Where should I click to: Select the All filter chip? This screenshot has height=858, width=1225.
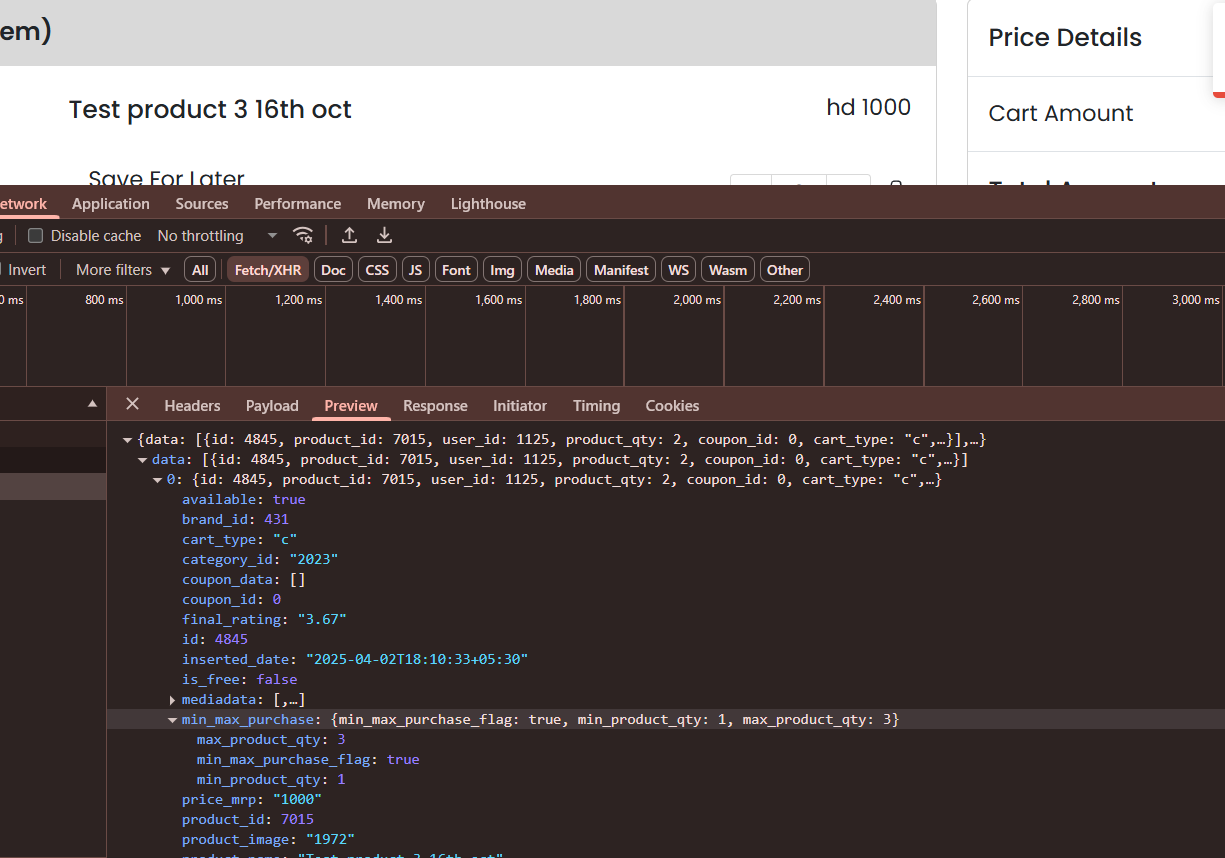(x=201, y=270)
